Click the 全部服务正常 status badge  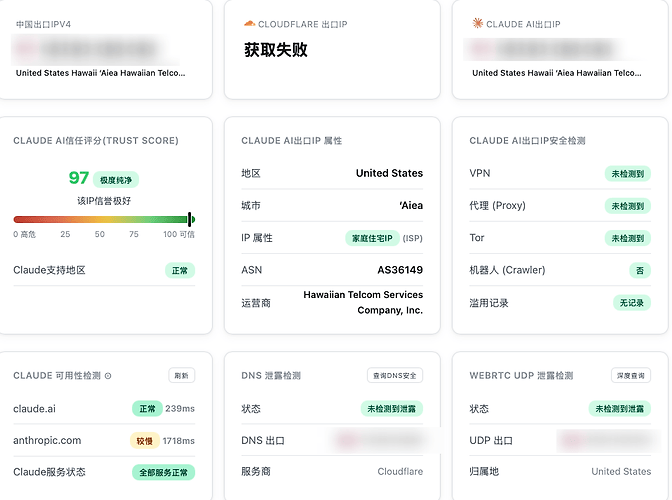pos(163,473)
